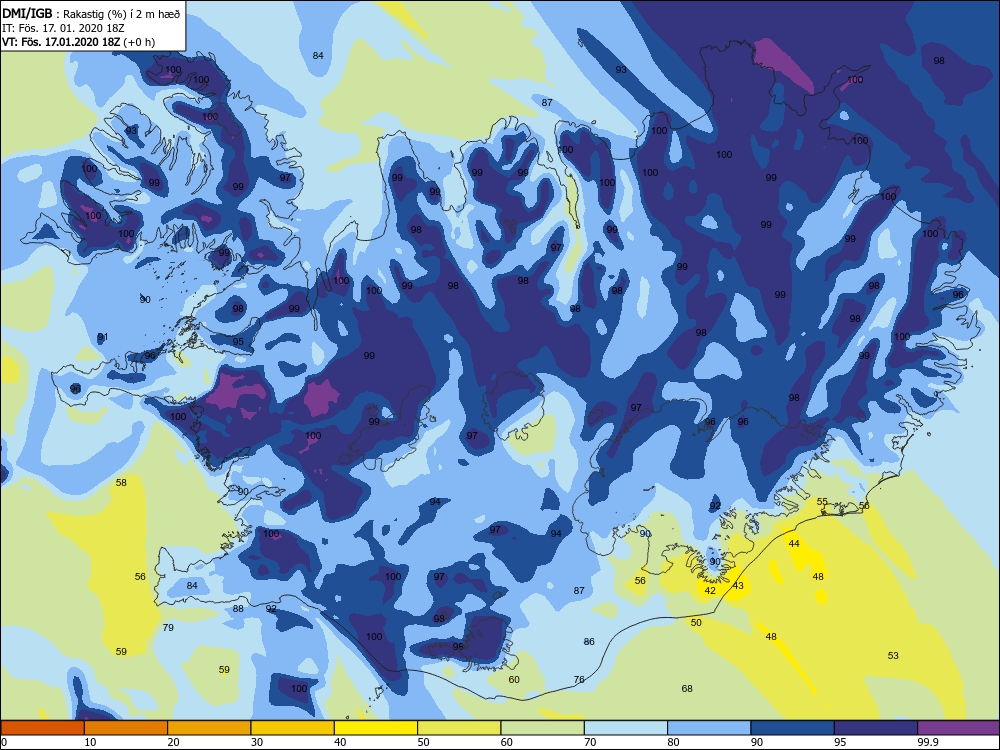Pick the map humidity value 43
The image size is (1000, 750).
tap(738, 585)
